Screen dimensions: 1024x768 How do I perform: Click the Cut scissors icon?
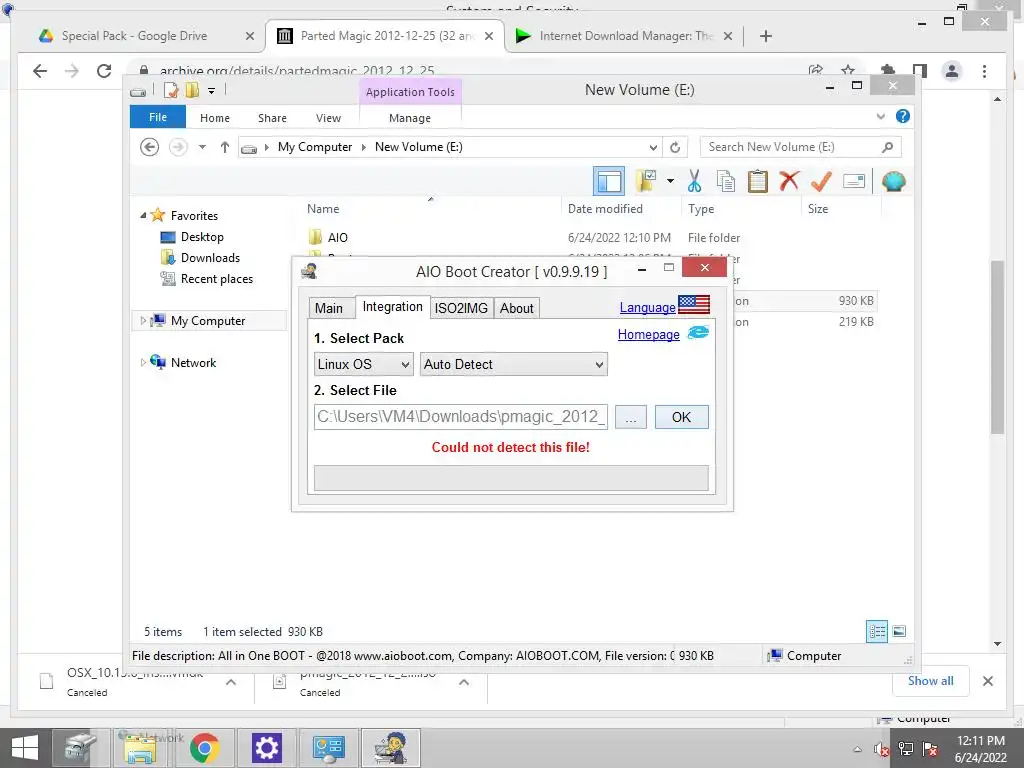694,181
